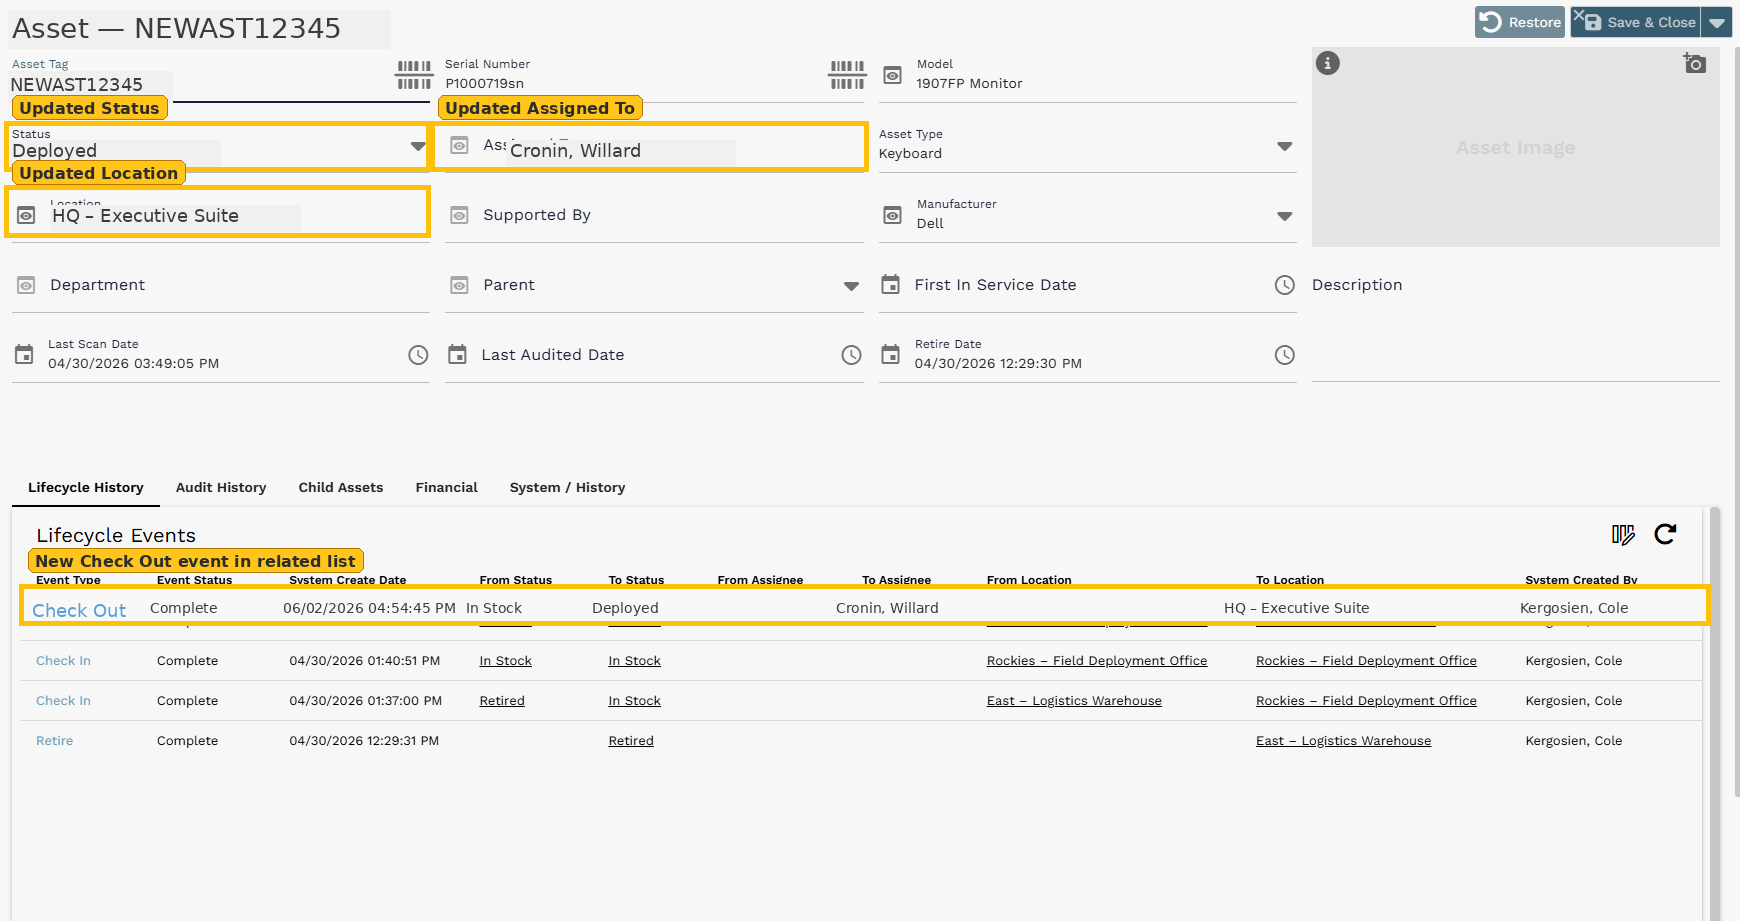The image size is (1740, 921).
Task: Follow the Retired To Status link in Retire row
Action: (x=631, y=741)
